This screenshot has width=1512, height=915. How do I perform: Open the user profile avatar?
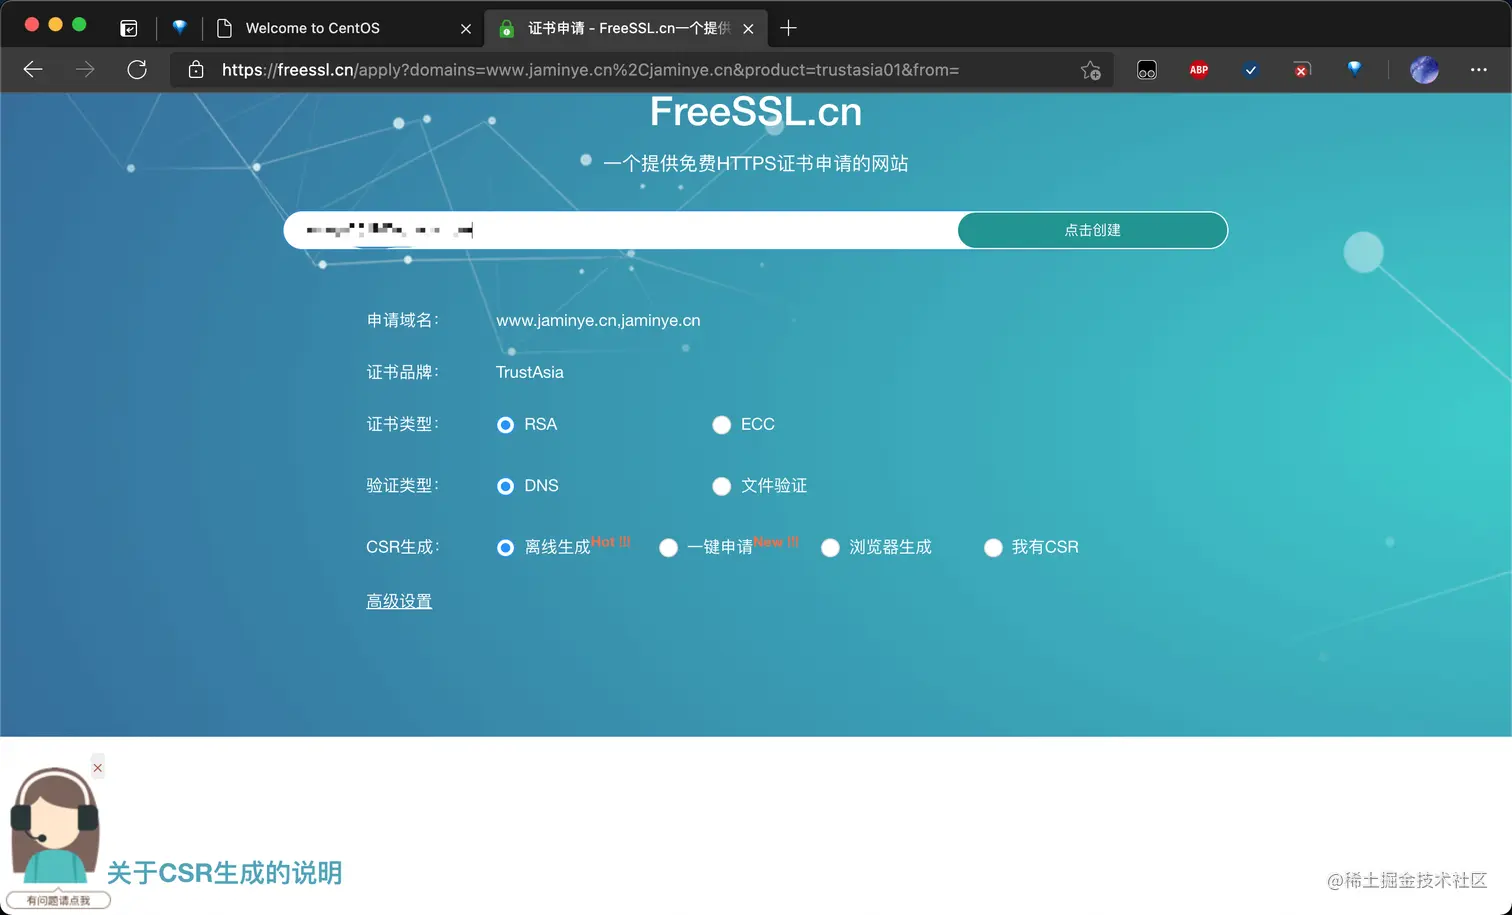(1424, 70)
